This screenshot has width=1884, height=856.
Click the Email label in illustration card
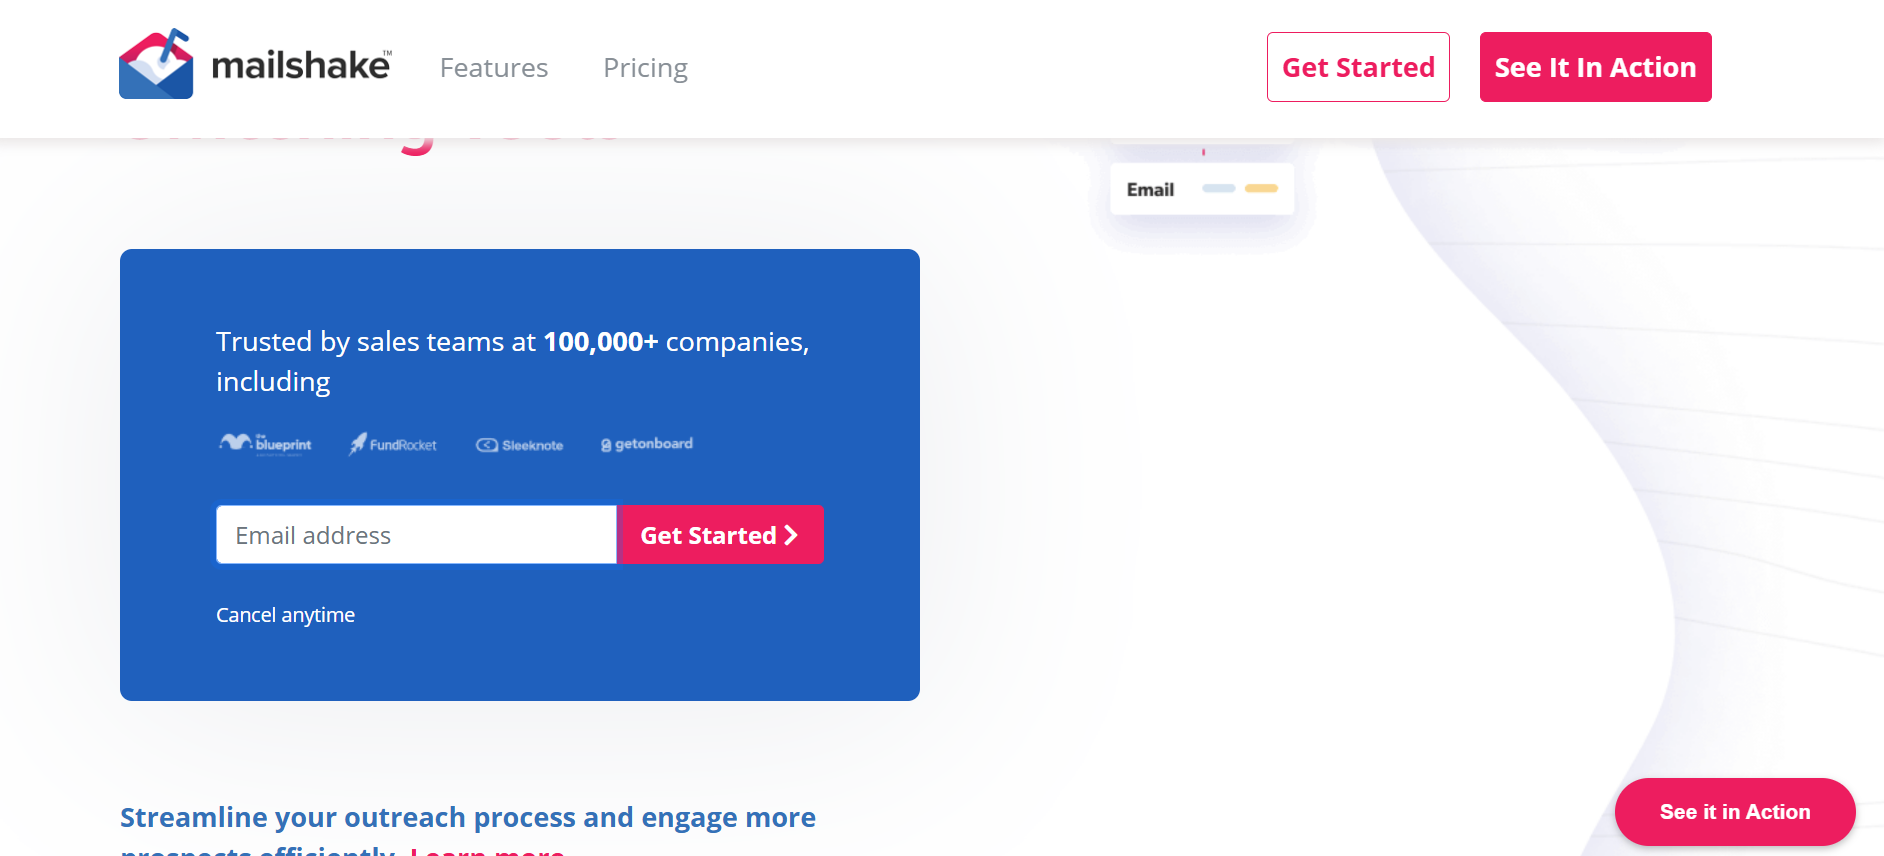(x=1150, y=190)
